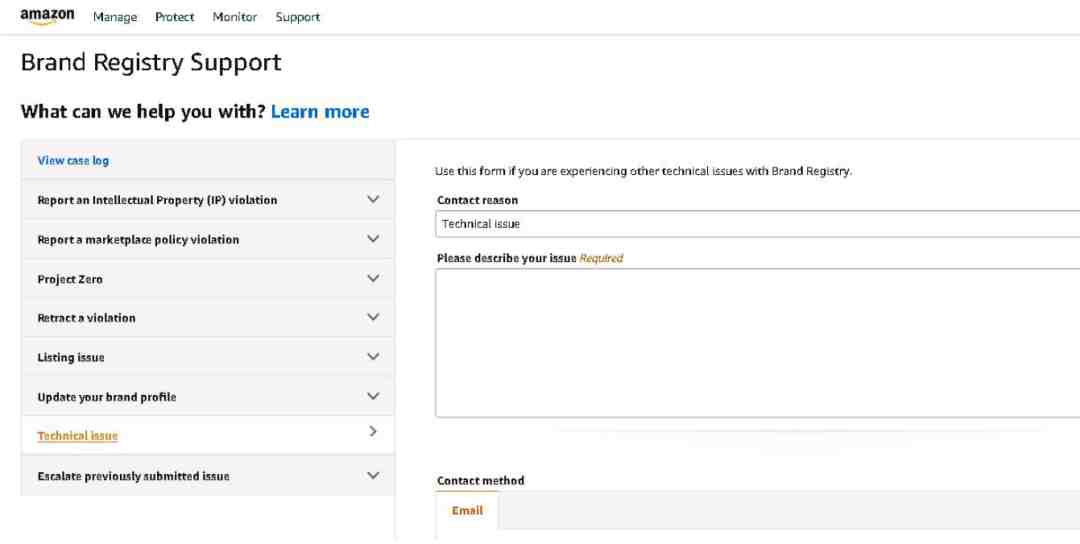This screenshot has width=1080, height=544.
Task: Expand the marketplace policy violation chevron
Action: (373, 239)
